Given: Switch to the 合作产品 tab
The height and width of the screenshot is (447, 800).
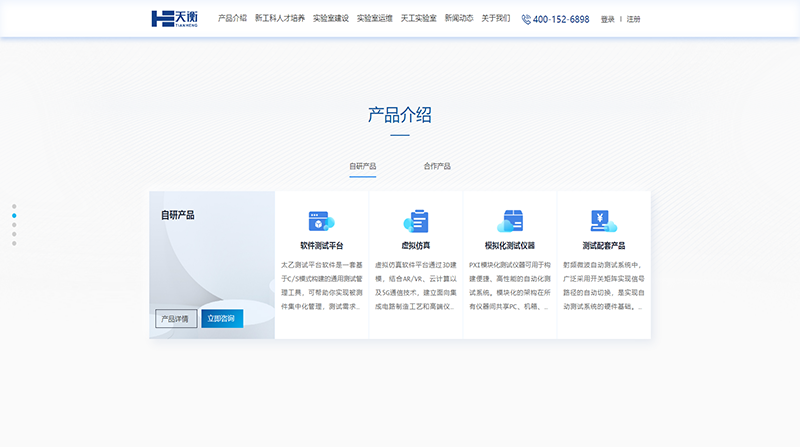Looking at the screenshot, I should point(437,166).
